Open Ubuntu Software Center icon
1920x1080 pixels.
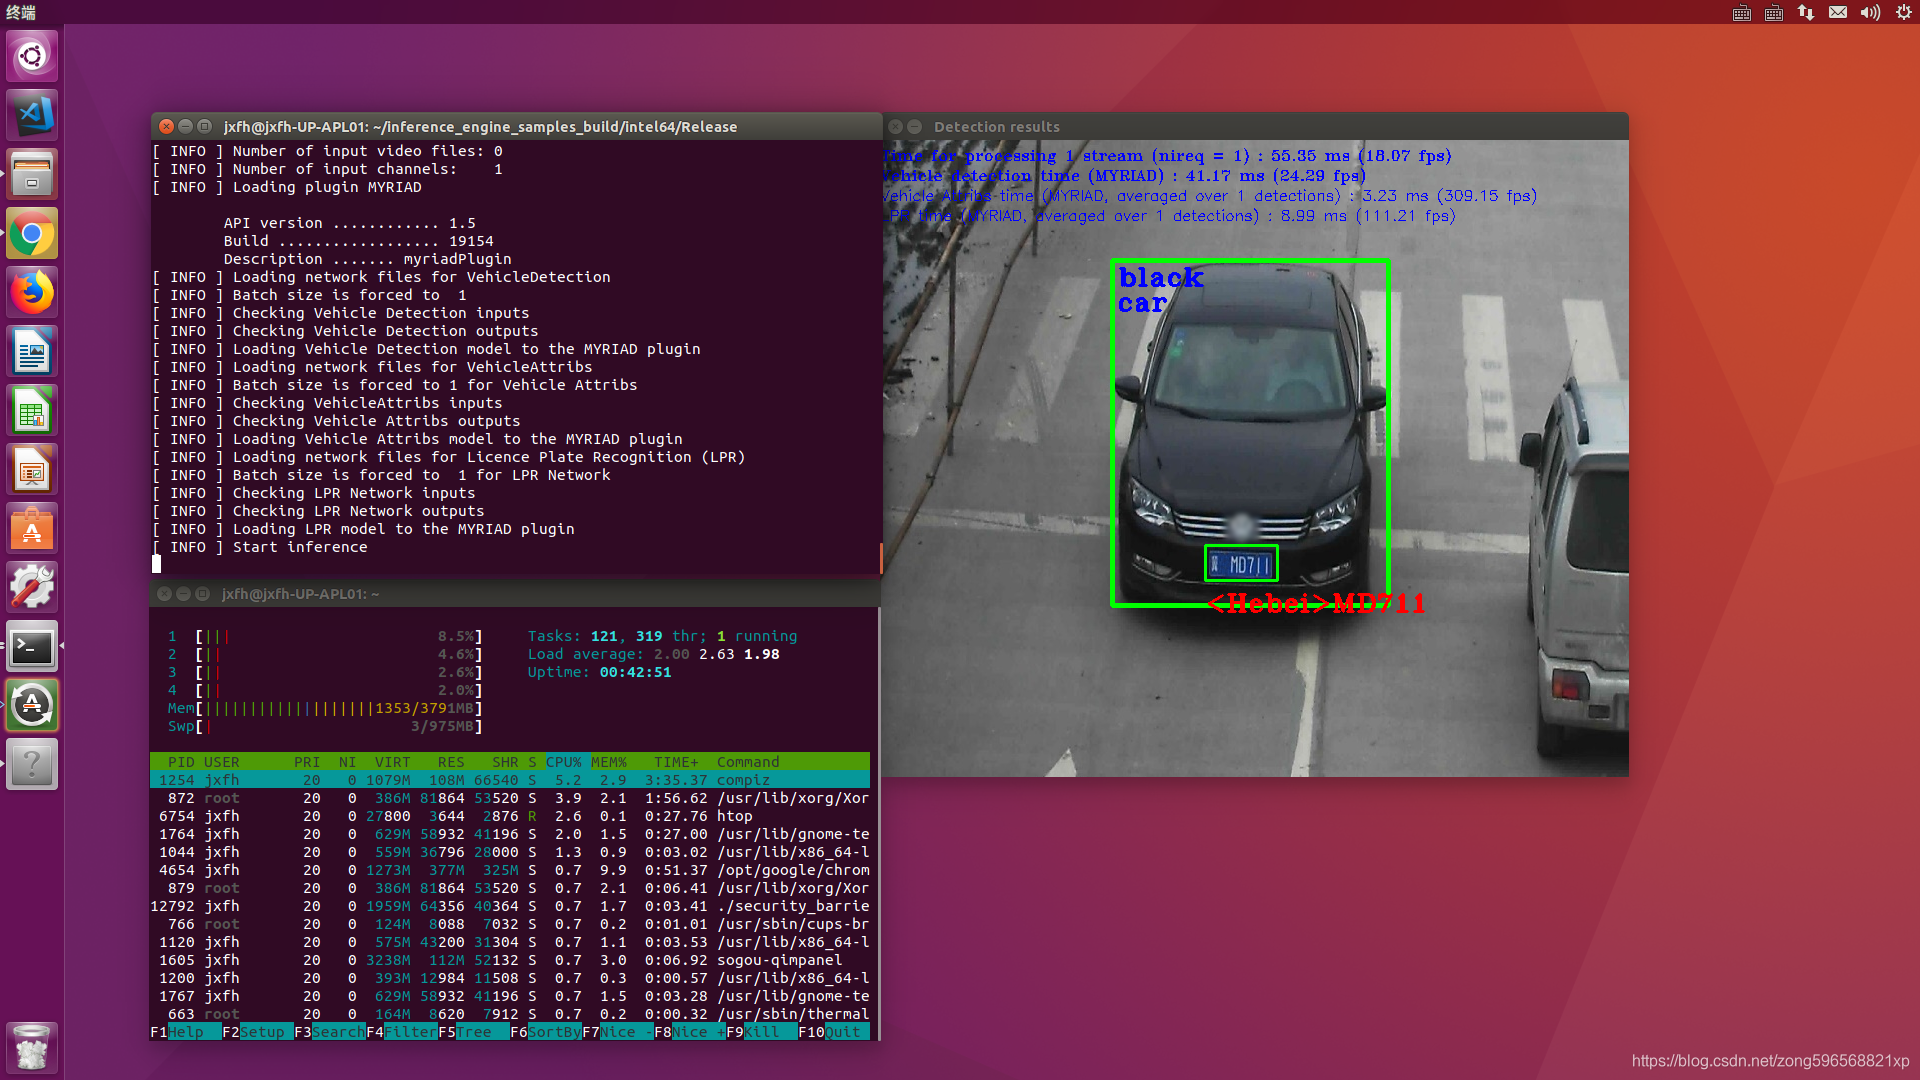point(32,529)
